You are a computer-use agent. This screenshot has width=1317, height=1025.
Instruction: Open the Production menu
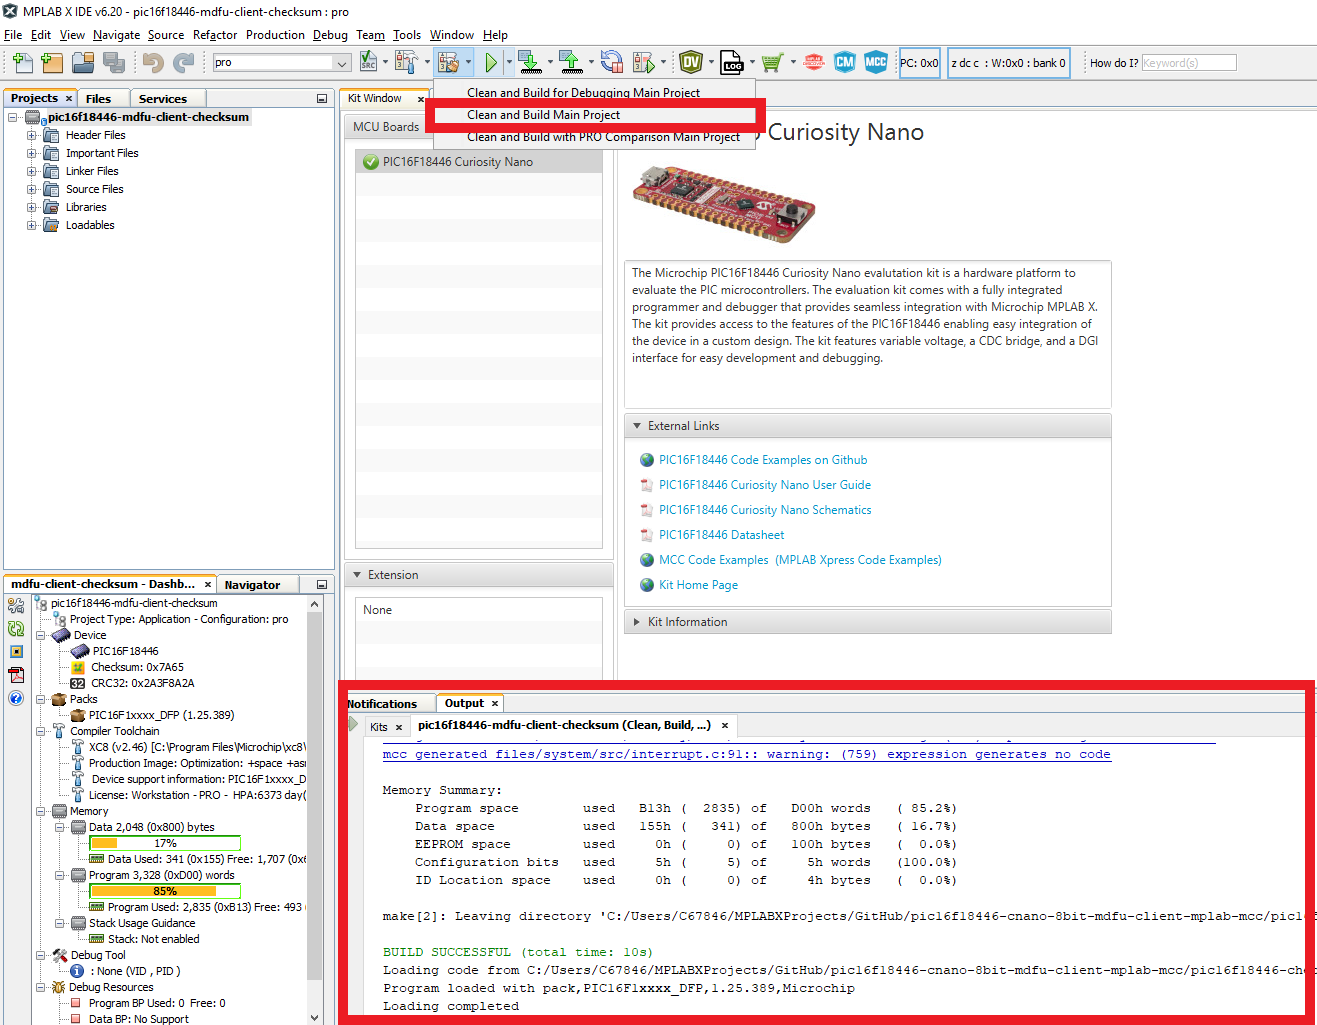(x=275, y=35)
